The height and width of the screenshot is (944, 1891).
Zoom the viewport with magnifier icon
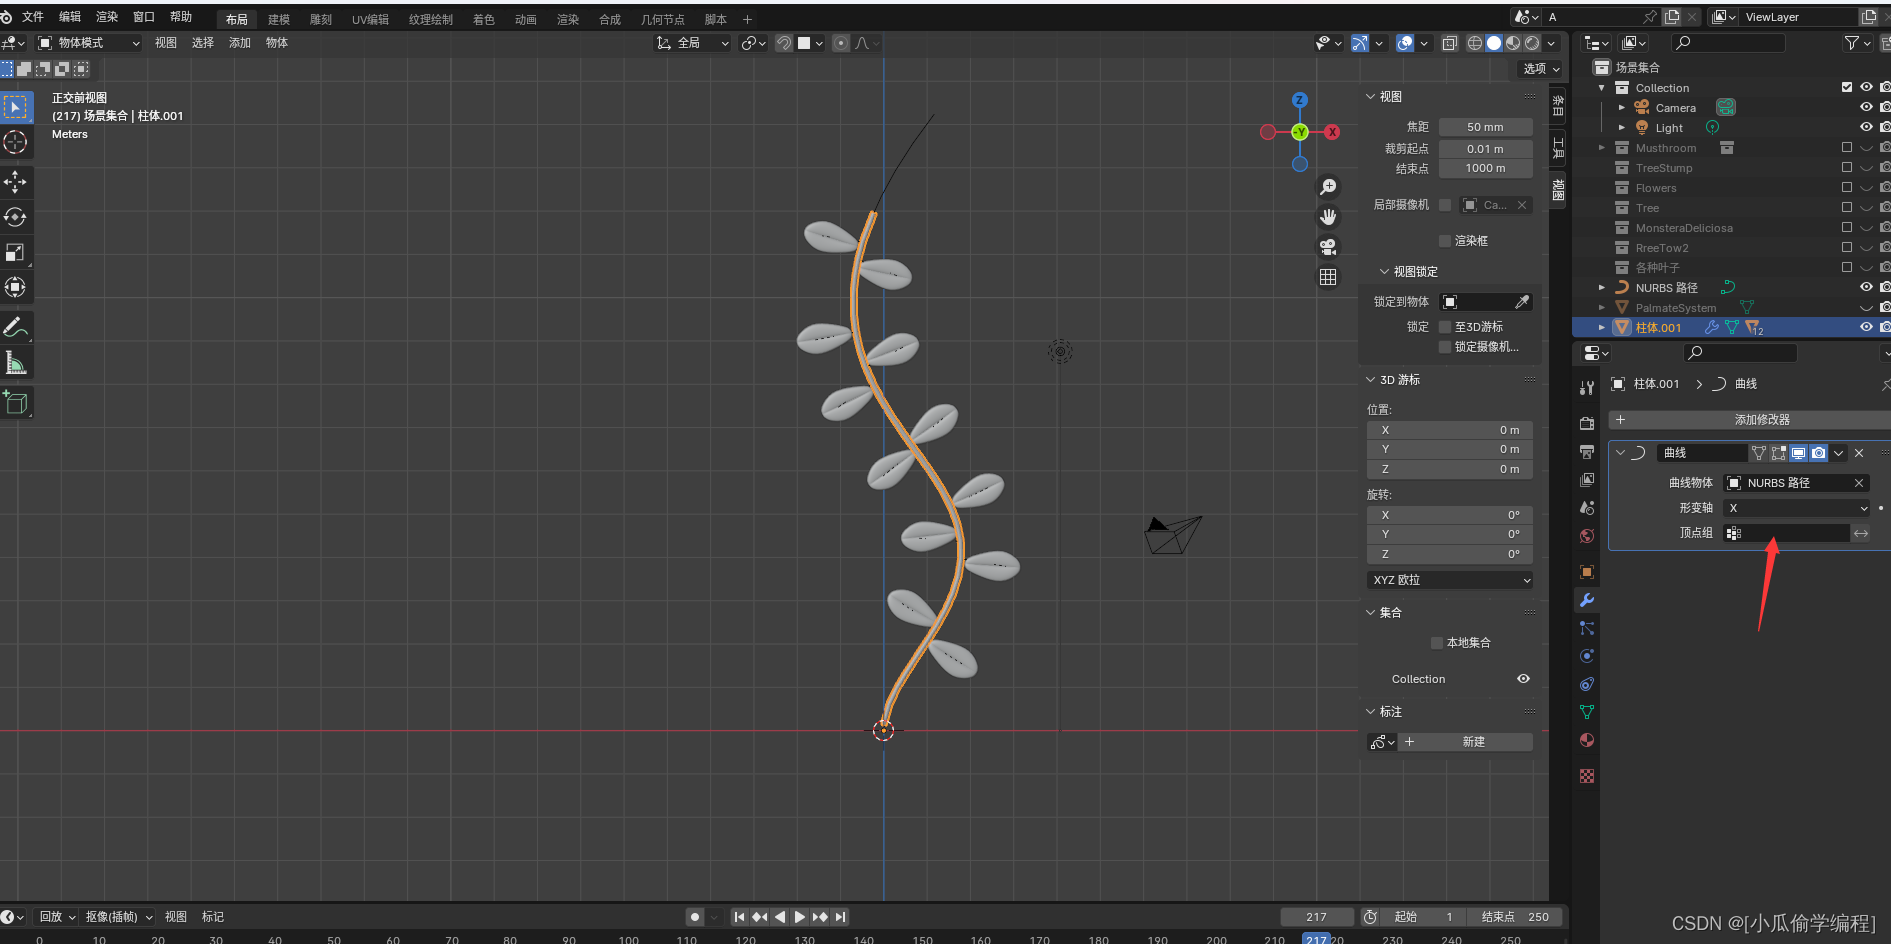(1328, 187)
